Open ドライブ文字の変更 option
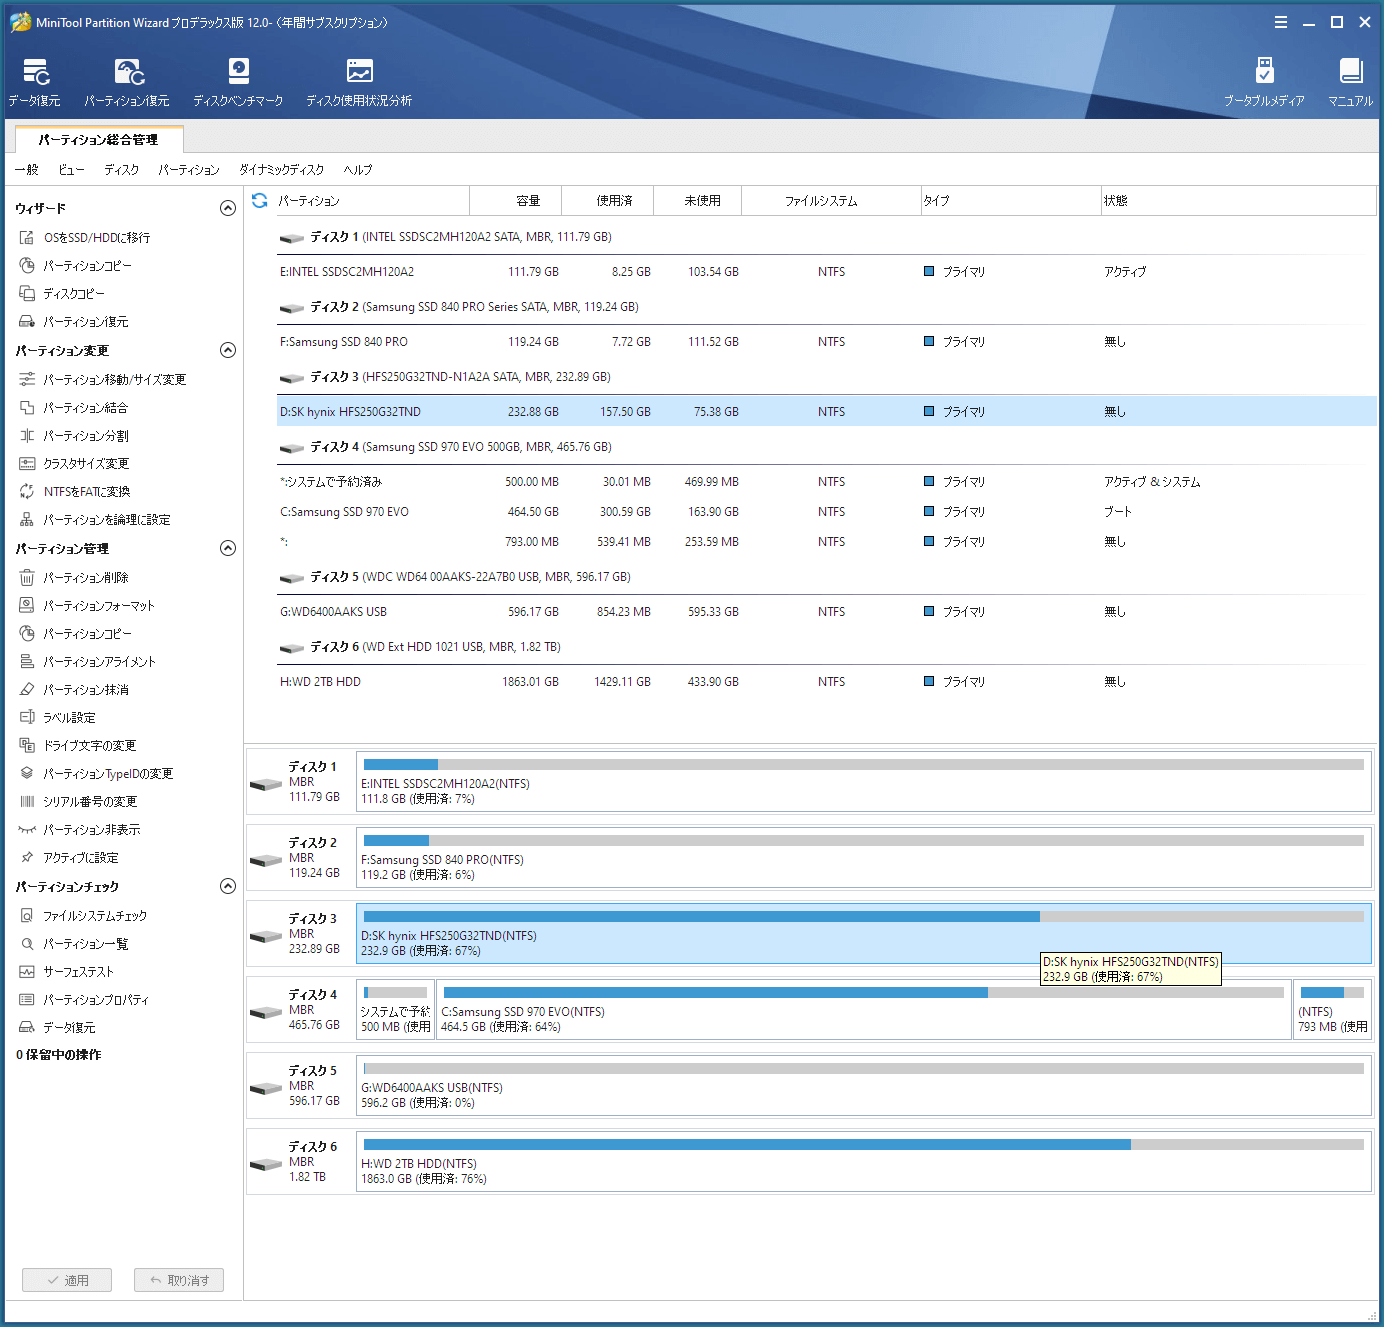The width and height of the screenshot is (1384, 1327). tap(78, 746)
